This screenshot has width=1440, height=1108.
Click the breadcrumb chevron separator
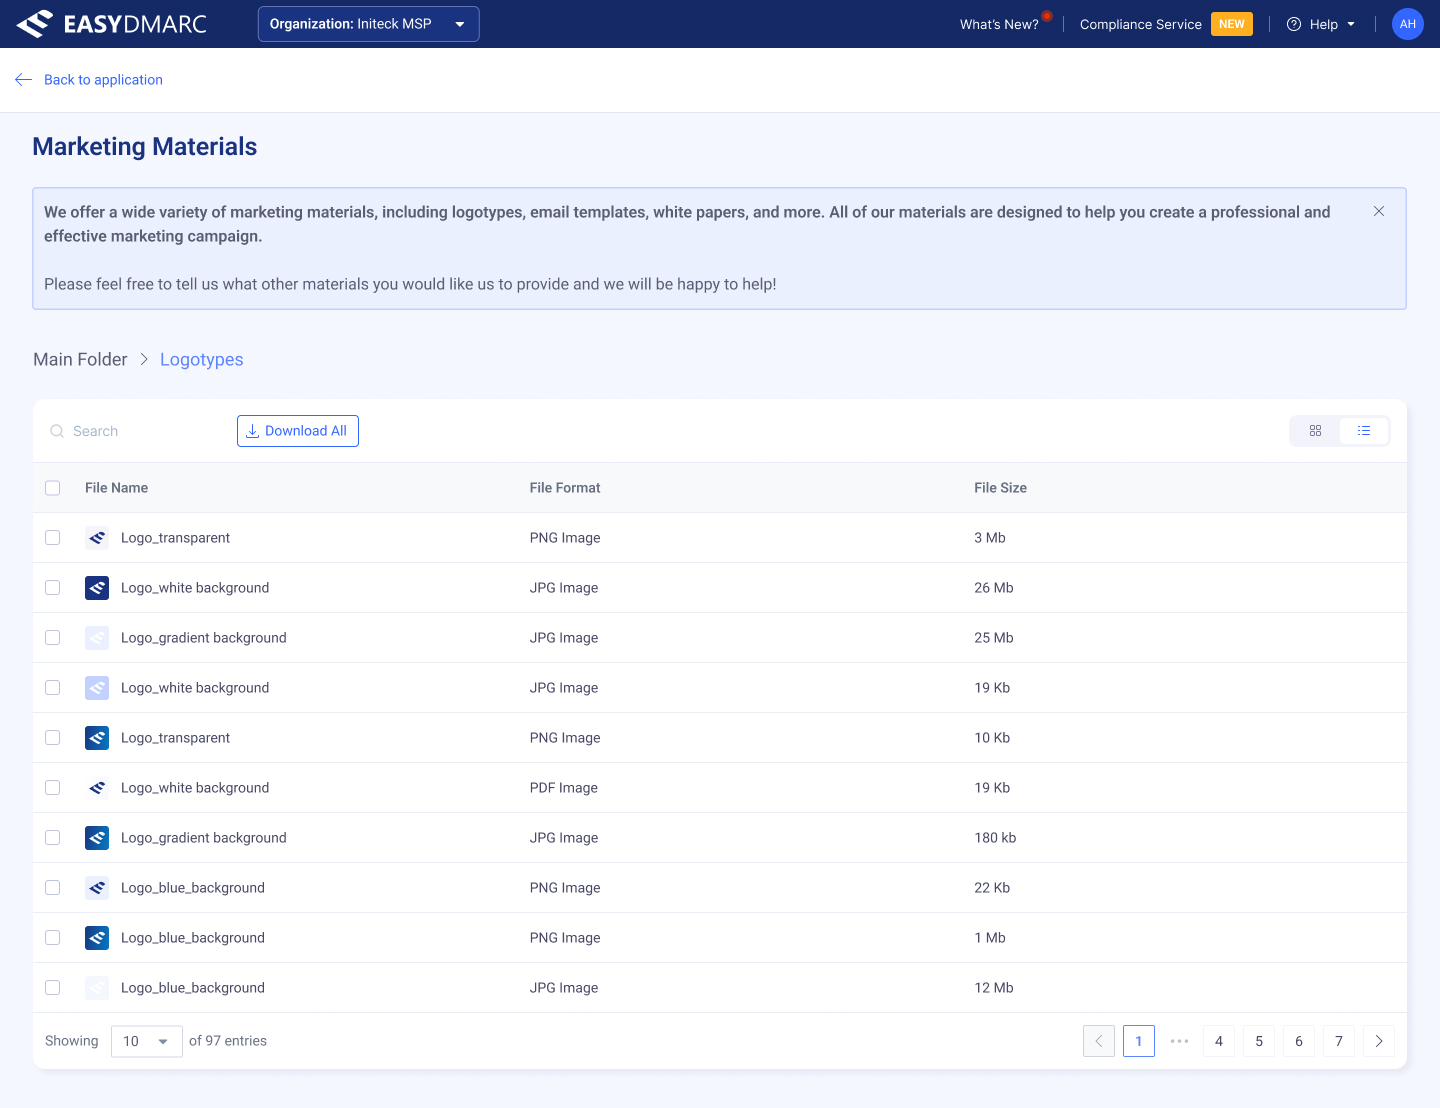(144, 359)
